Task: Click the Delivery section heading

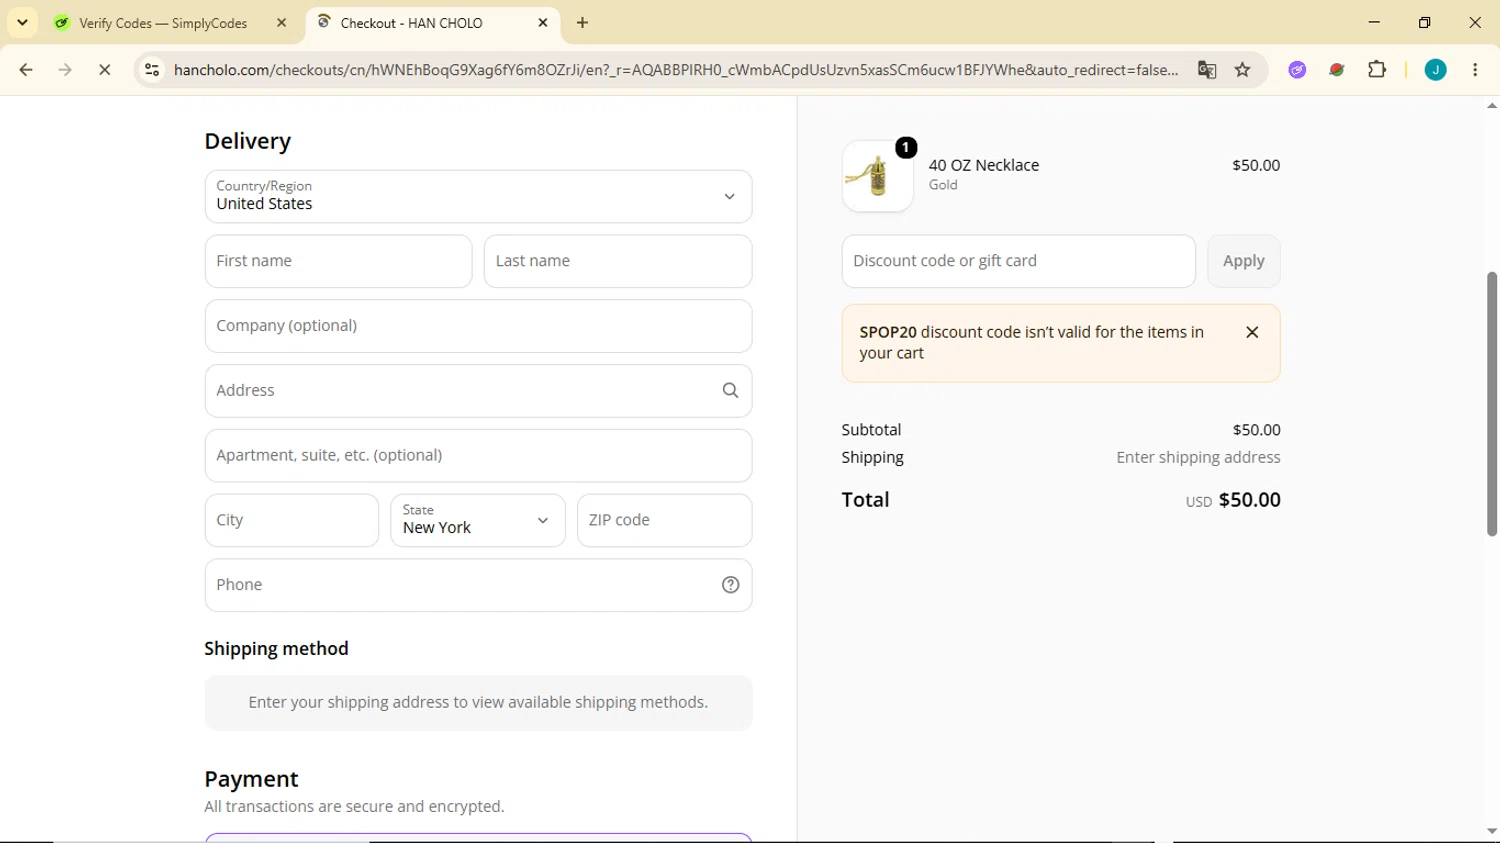Action: 247,141
